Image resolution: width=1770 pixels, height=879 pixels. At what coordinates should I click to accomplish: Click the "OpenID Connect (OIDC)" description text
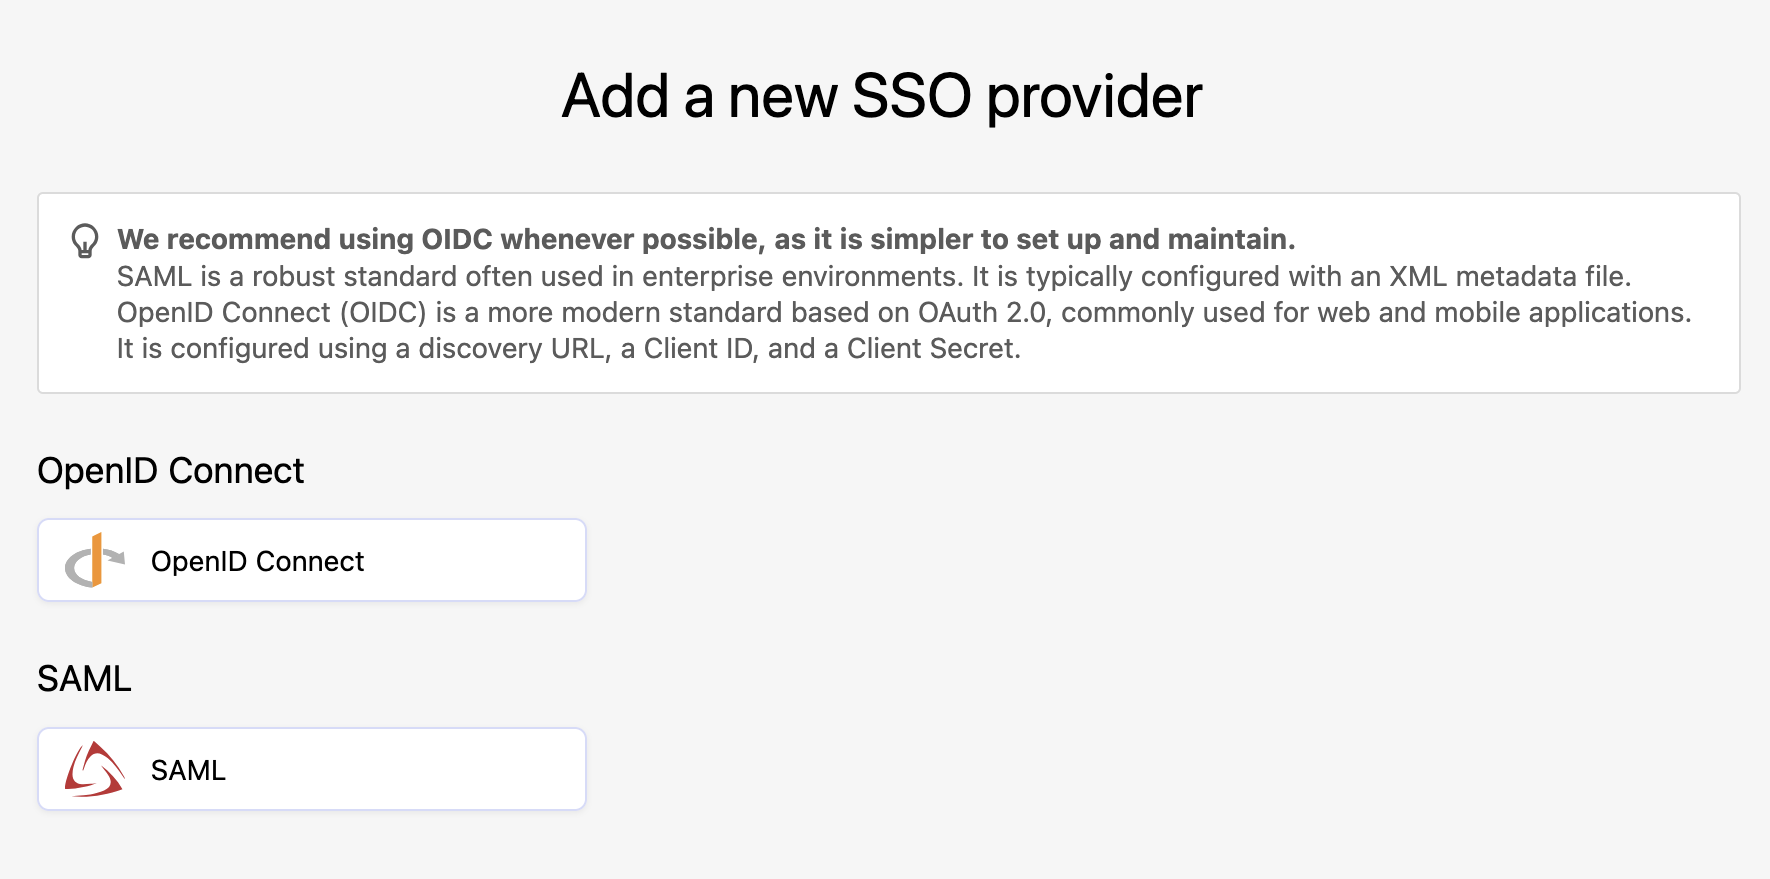[272, 313]
